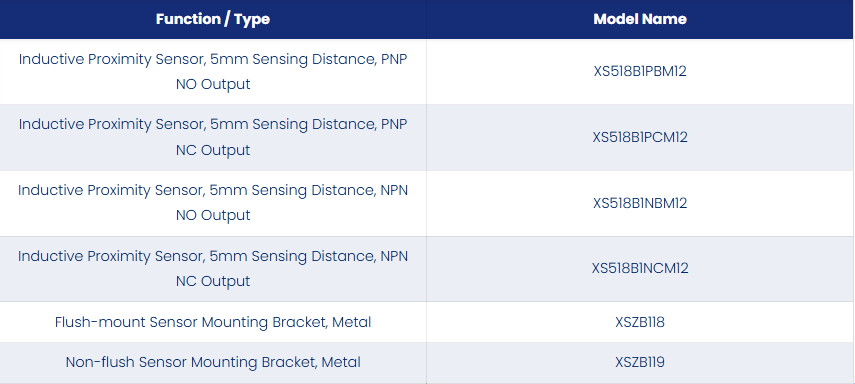The width and height of the screenshot is (855, 384).
Task: Click the word 'Metal' in Flush-mount row
Action: pos(352,322)
